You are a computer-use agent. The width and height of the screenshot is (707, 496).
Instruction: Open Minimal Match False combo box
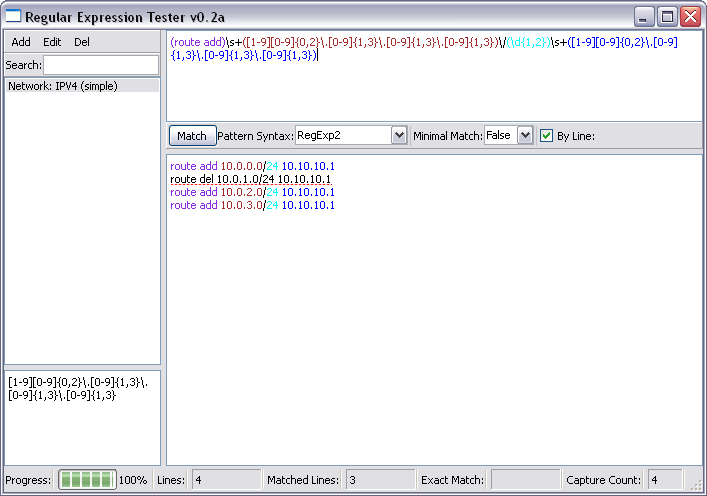click(509, 135)
